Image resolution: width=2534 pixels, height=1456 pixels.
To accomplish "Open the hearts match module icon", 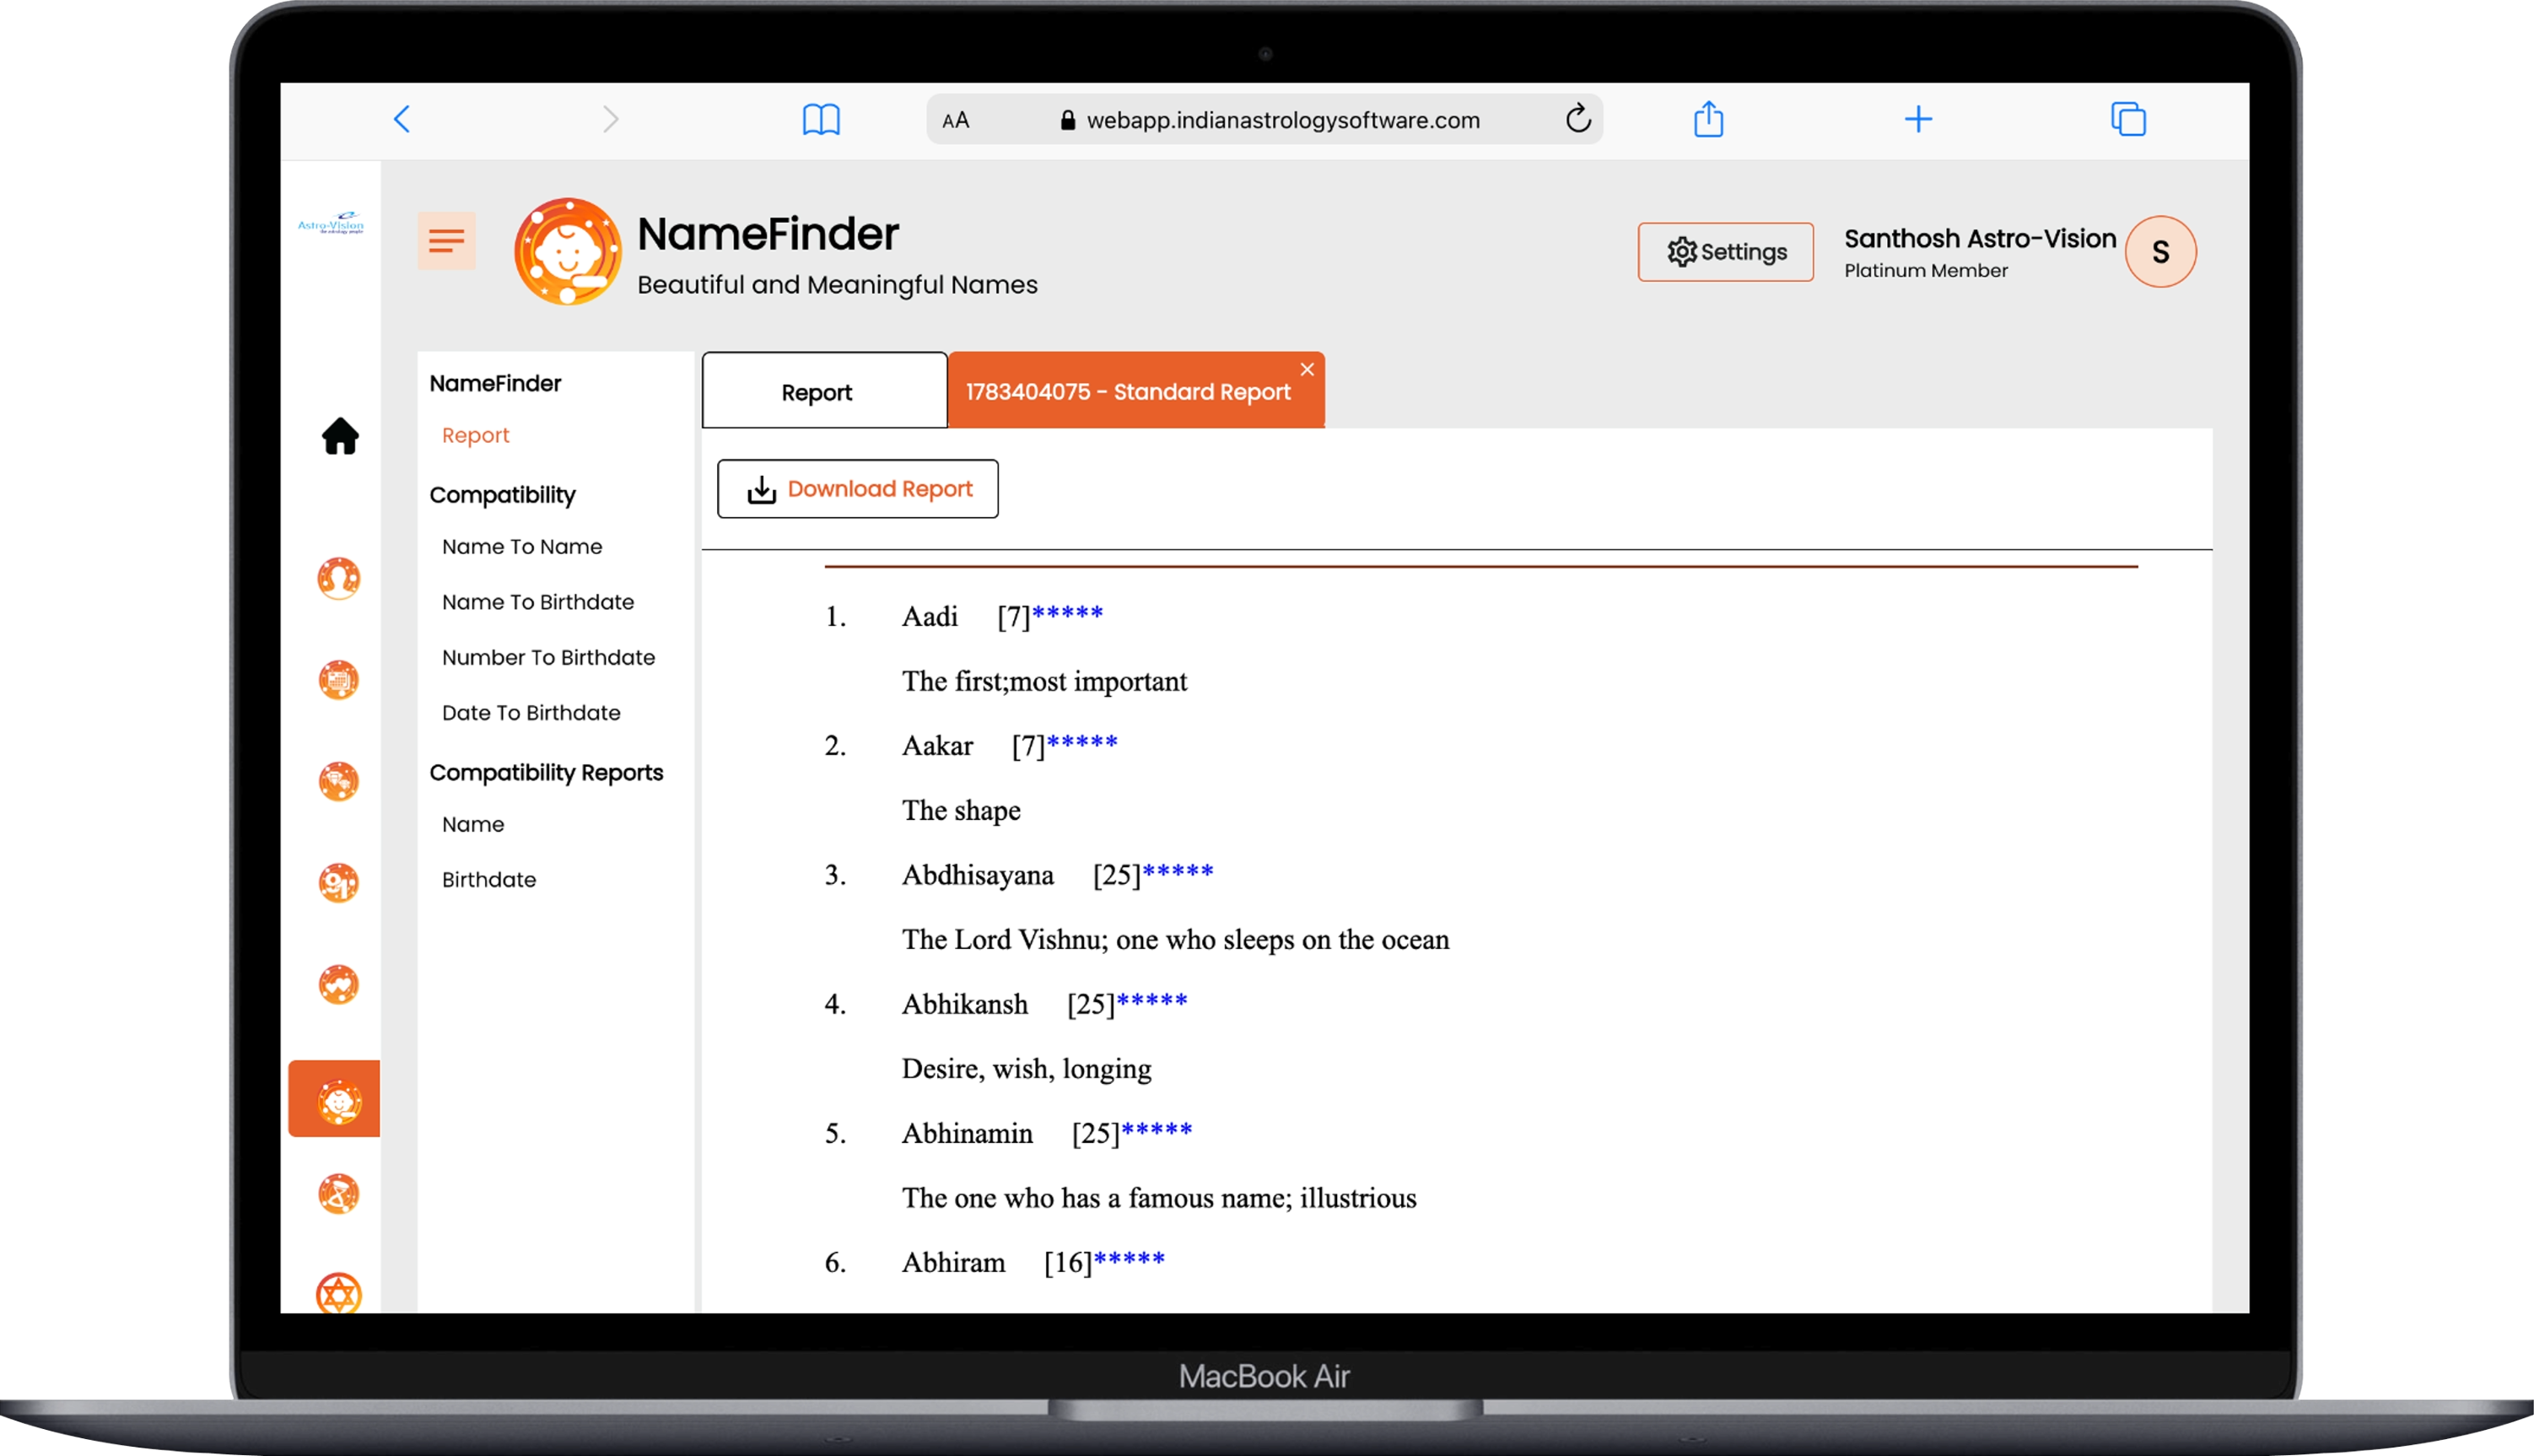I will 339,985.
